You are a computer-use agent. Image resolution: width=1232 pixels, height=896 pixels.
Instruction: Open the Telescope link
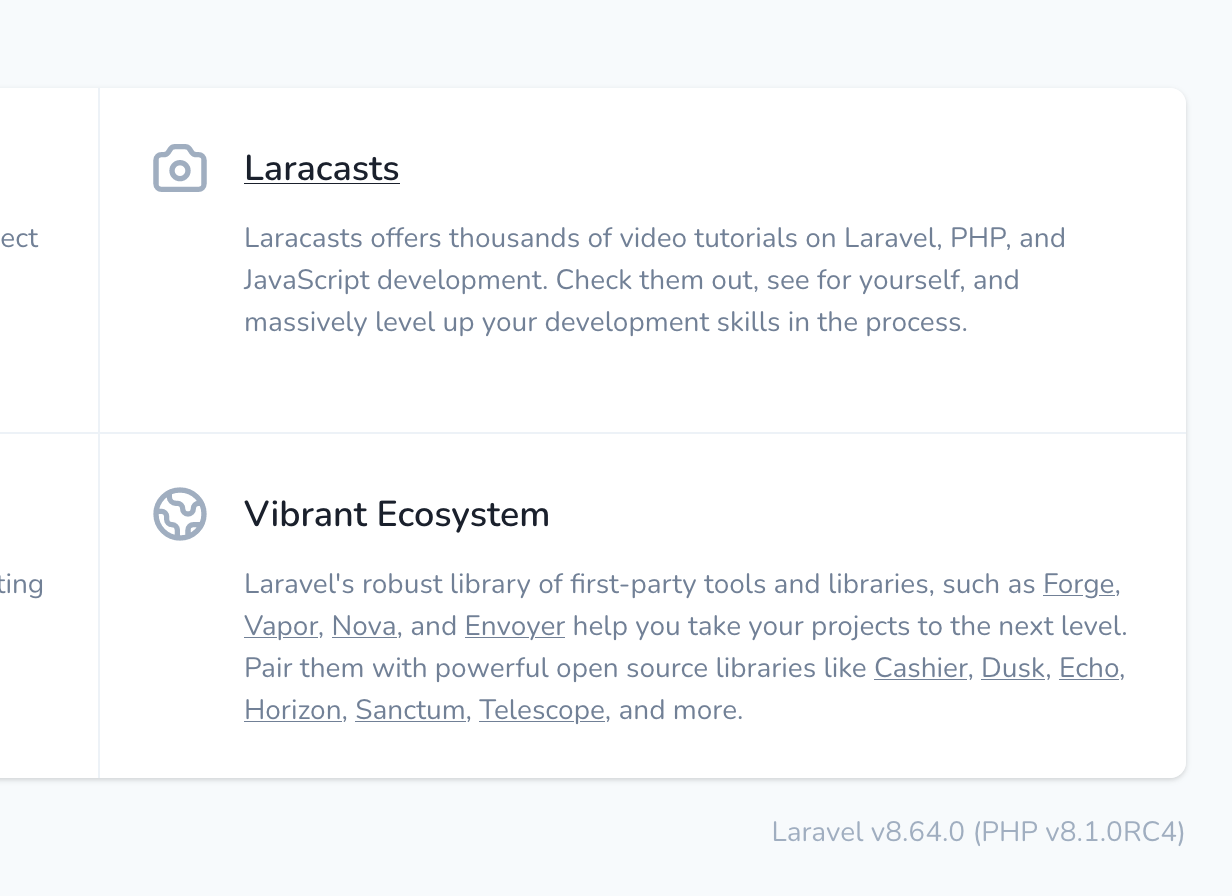pyautogui.click(x=542, y=711)
